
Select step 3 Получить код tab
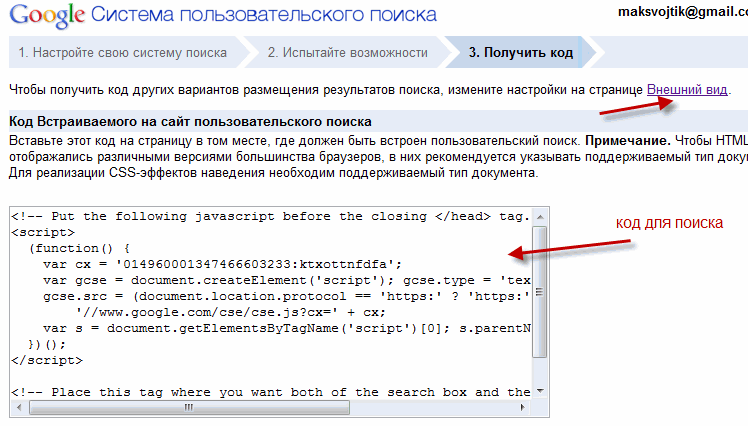coord(520,52)
